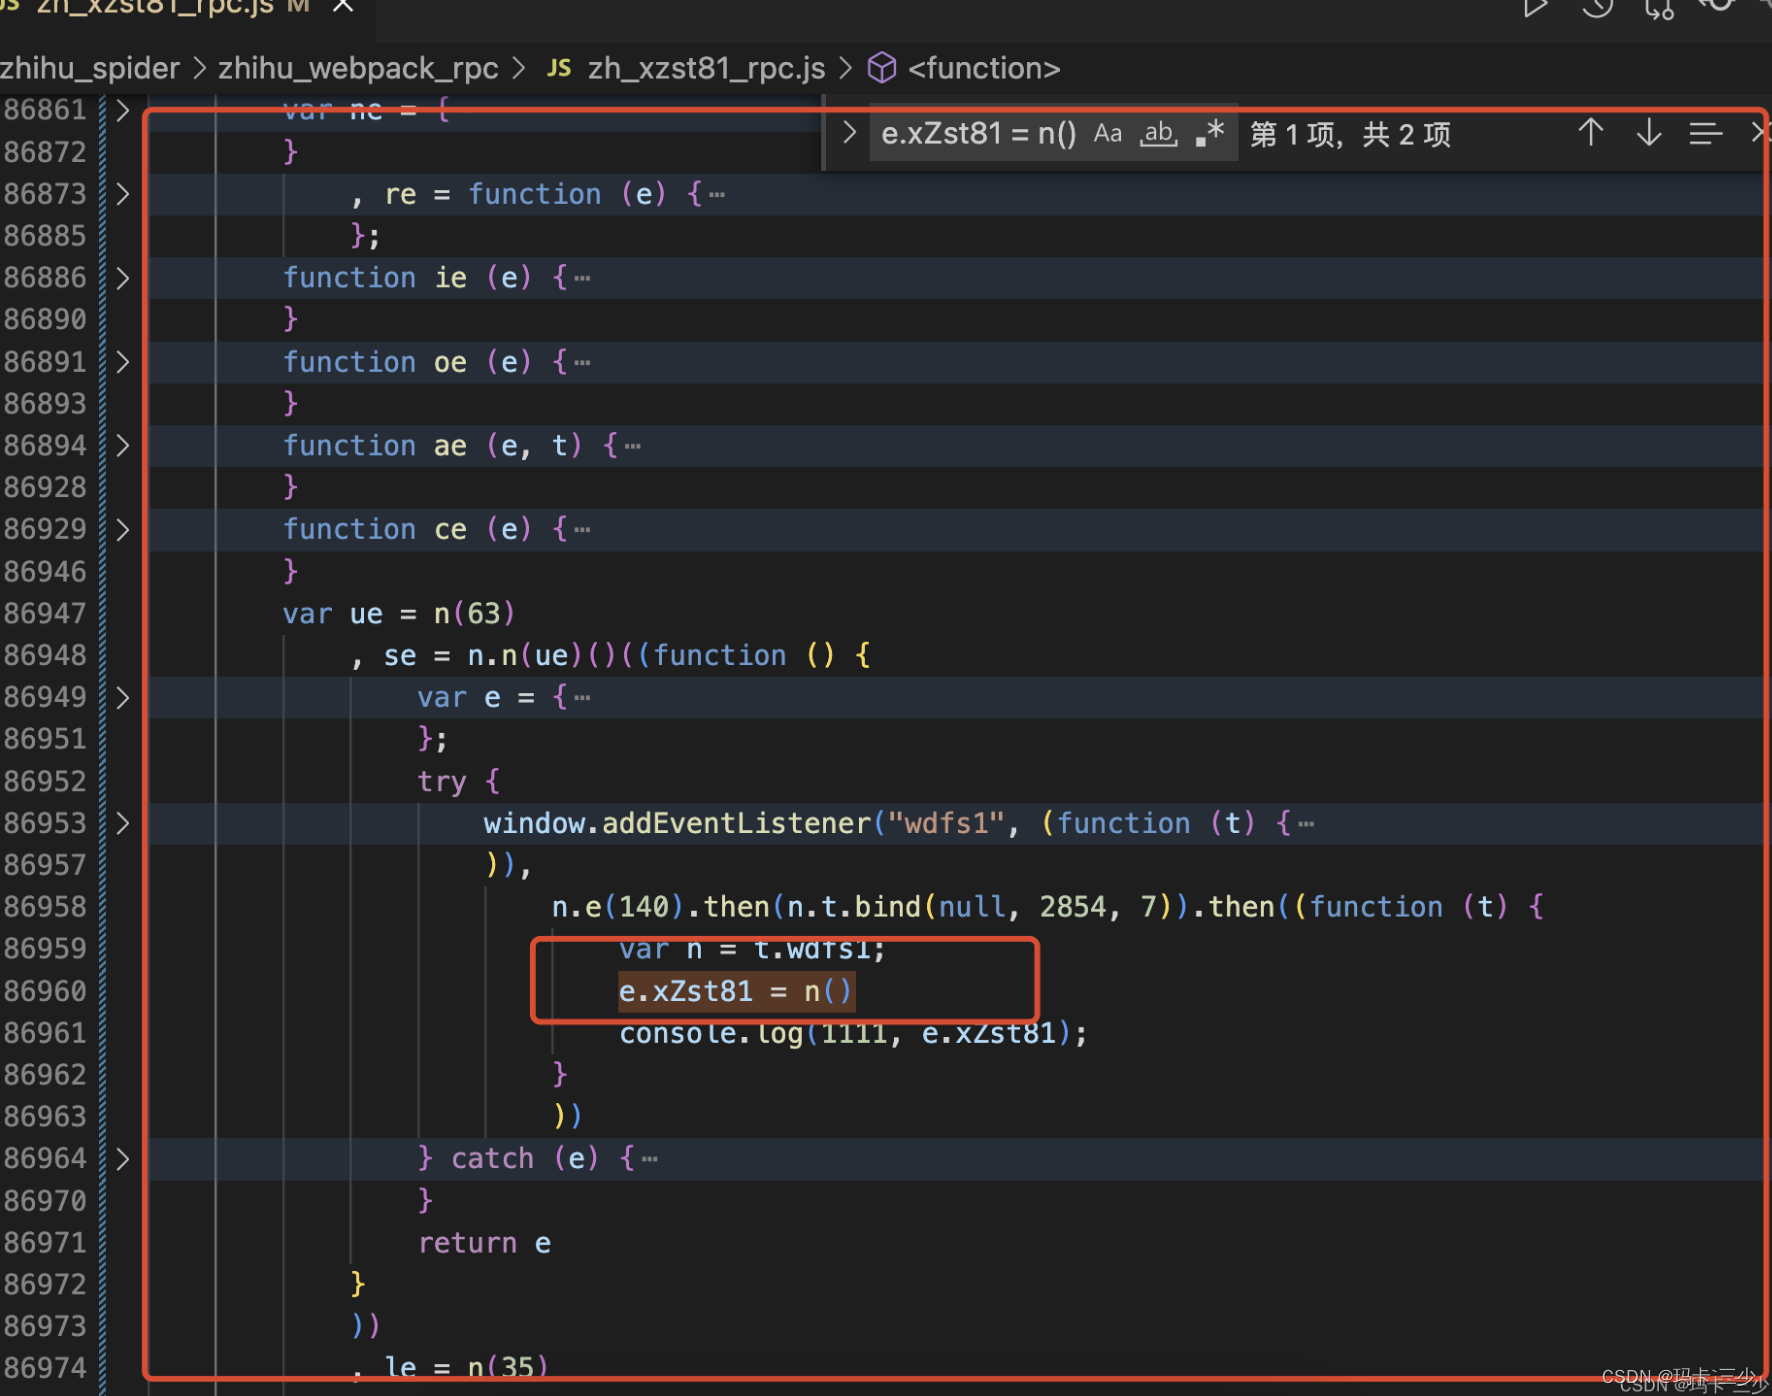This screenshot has width=1772, height=1396.
Task: Toggle Match Case (Aa) in the find widget
Action: (1107, 132)
